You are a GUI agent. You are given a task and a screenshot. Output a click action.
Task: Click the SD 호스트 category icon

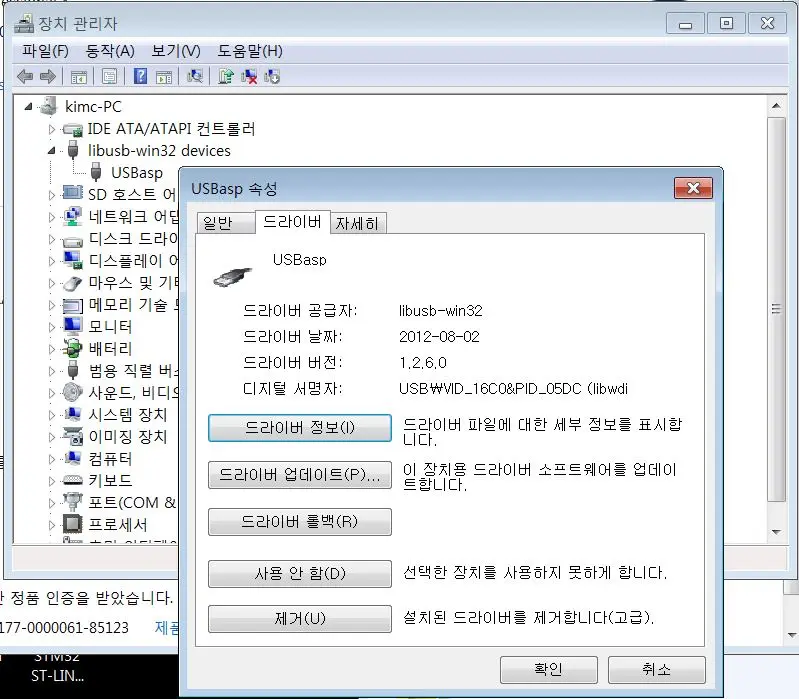coord(72,194)
